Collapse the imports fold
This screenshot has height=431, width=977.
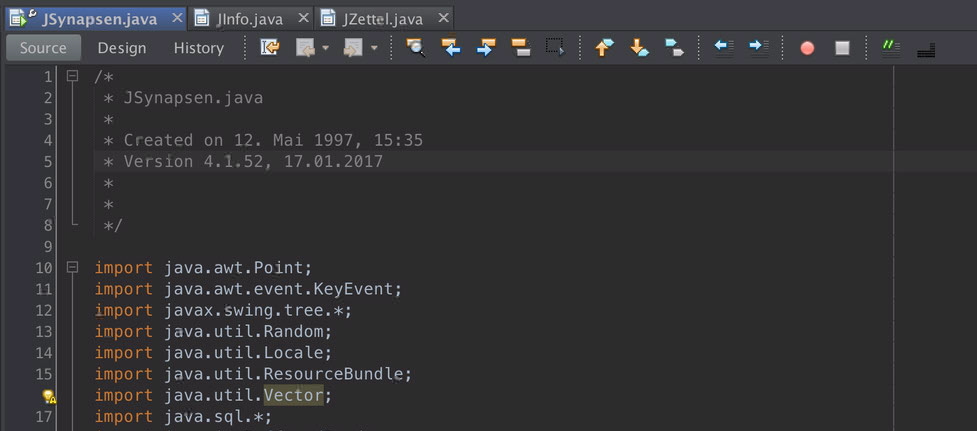[x=72, y=268]
